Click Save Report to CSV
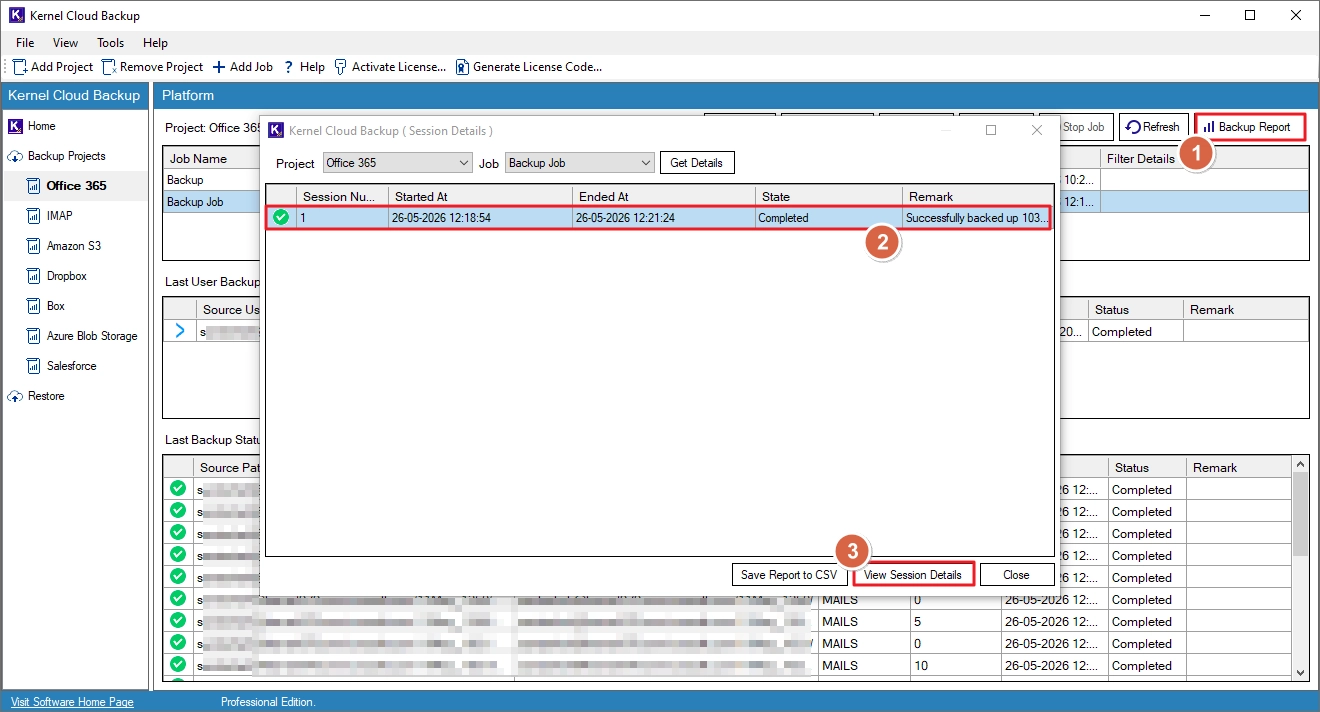This screenshot has height=712, width=1320. click(x=789, y=575)
